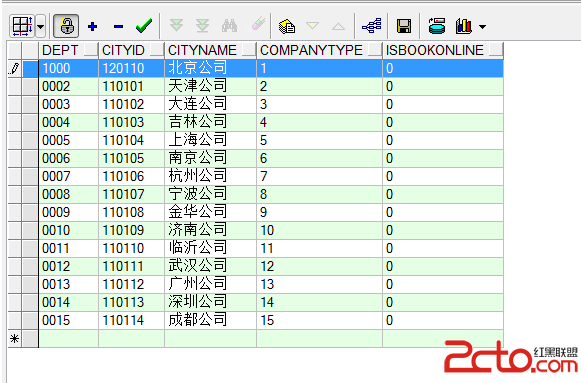
Task: Click the CITYID column header
Action: pyautogui.click(x=132, y=50)
